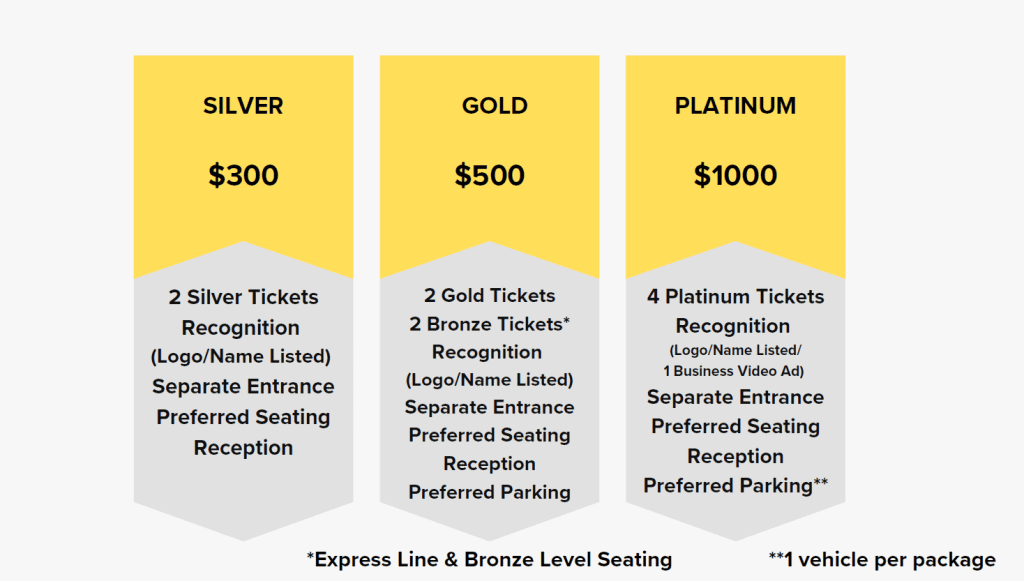This screenshot has width=1024, height=581.
Task: Click (Logo/Name Listed) in the Gold package
Action: pyautogui.click(x=489, y=380)
